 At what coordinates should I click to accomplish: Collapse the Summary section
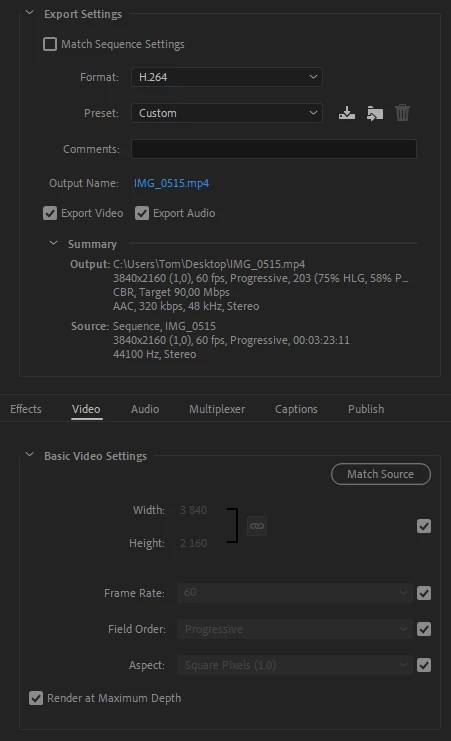click(53, 243)
